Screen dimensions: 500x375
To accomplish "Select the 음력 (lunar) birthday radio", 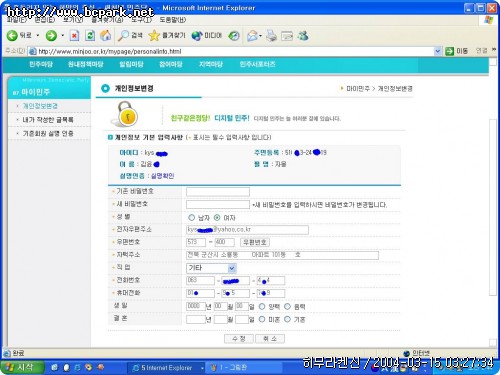I will coord(287,306).
